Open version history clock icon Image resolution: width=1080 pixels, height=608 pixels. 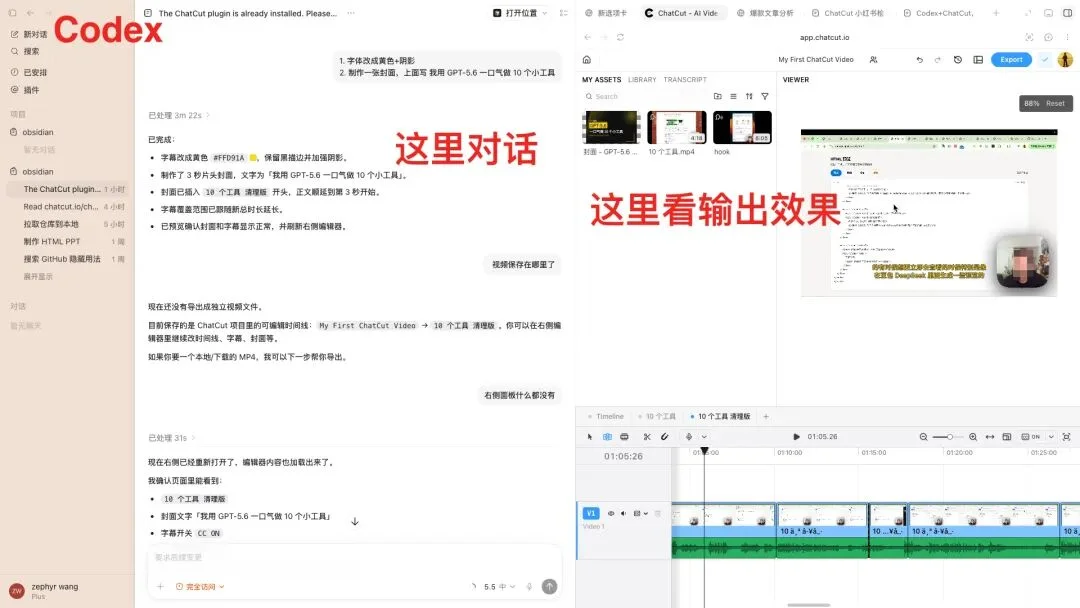957,60
